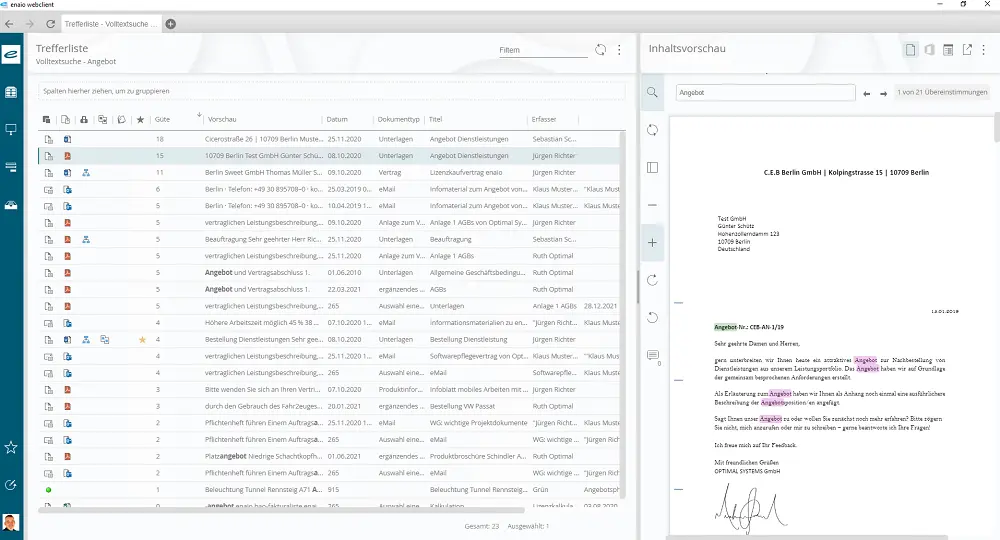Open the monitor/desktop icon in the sidebar
Viewport: 1000px width, 540px height.
(11, 129)
